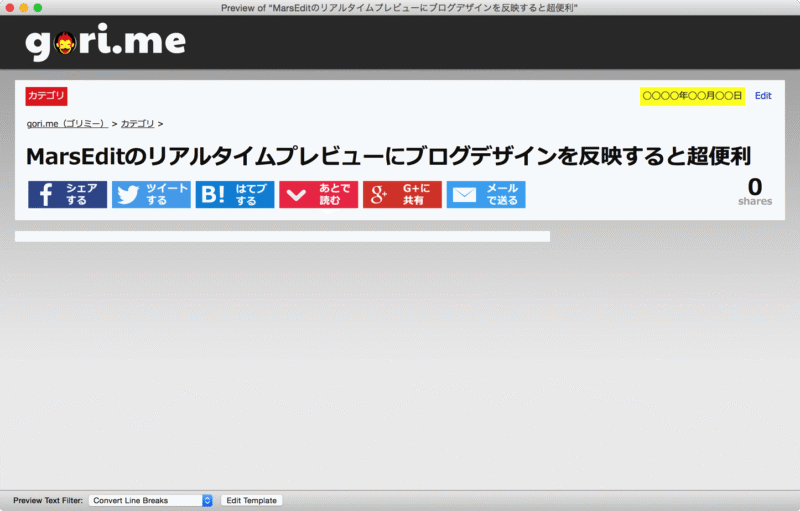Click the Pocket read-later icon

tap(296, 195)
